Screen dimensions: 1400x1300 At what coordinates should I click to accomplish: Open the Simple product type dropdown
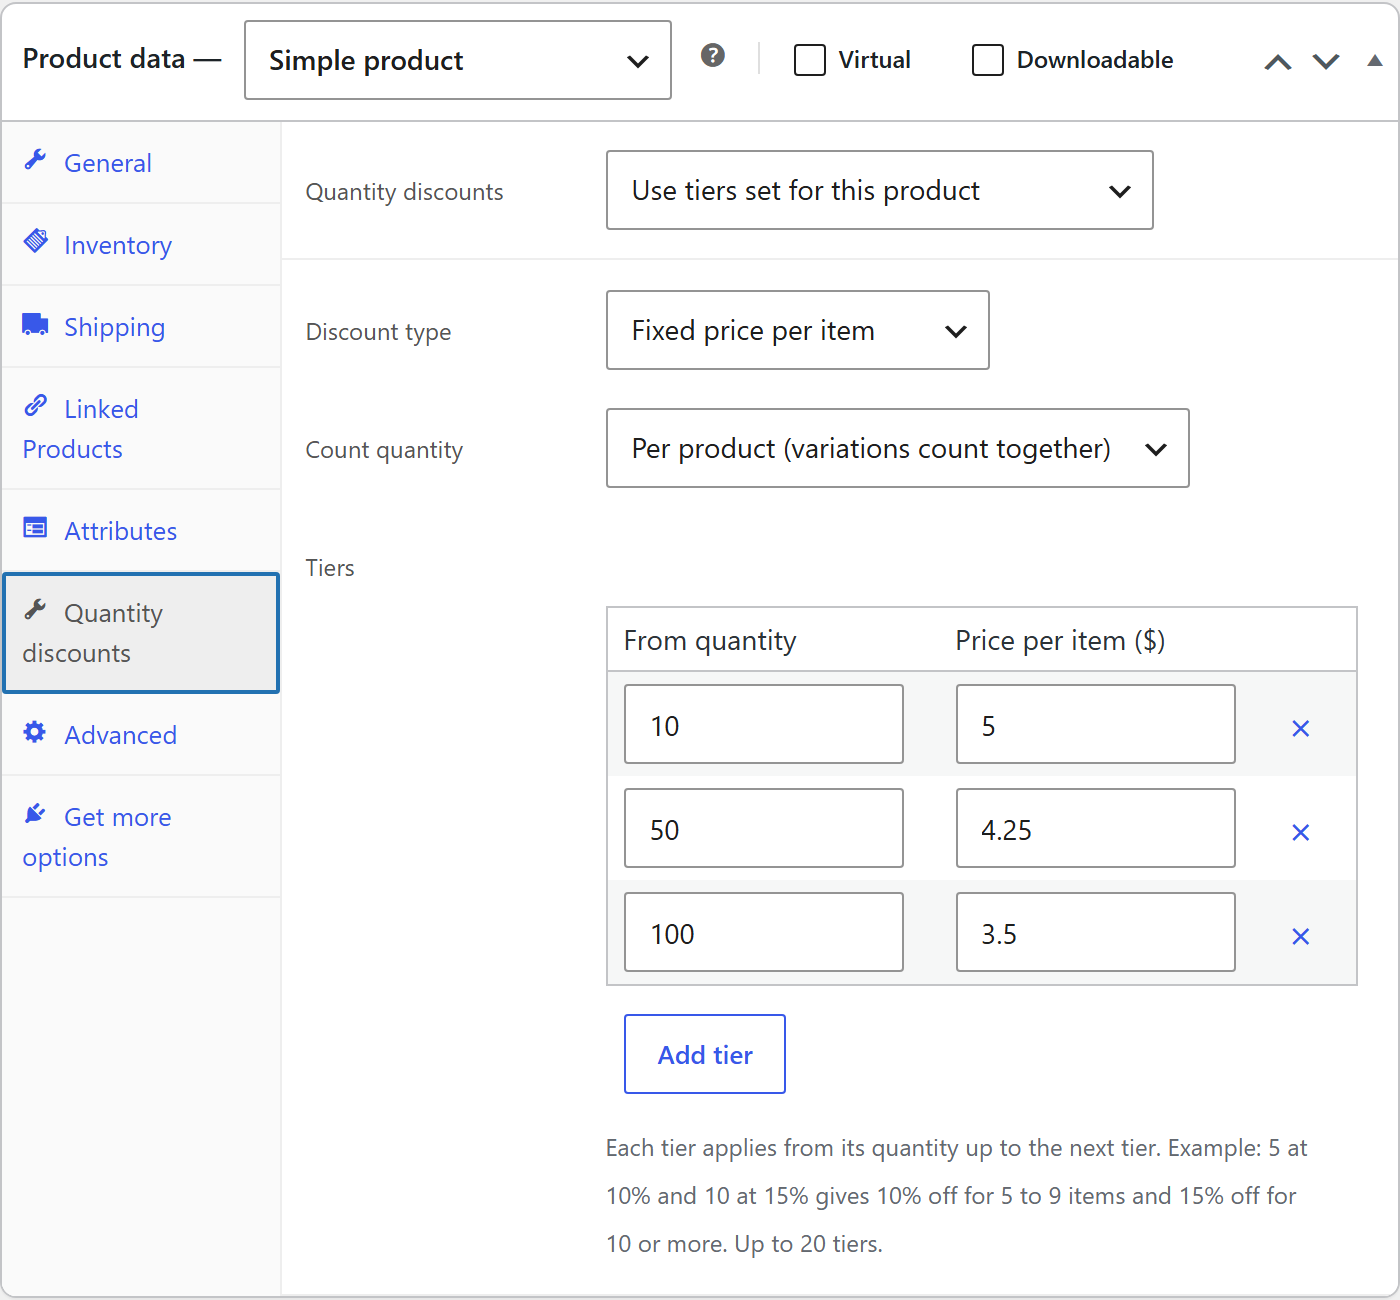[458, 60]
